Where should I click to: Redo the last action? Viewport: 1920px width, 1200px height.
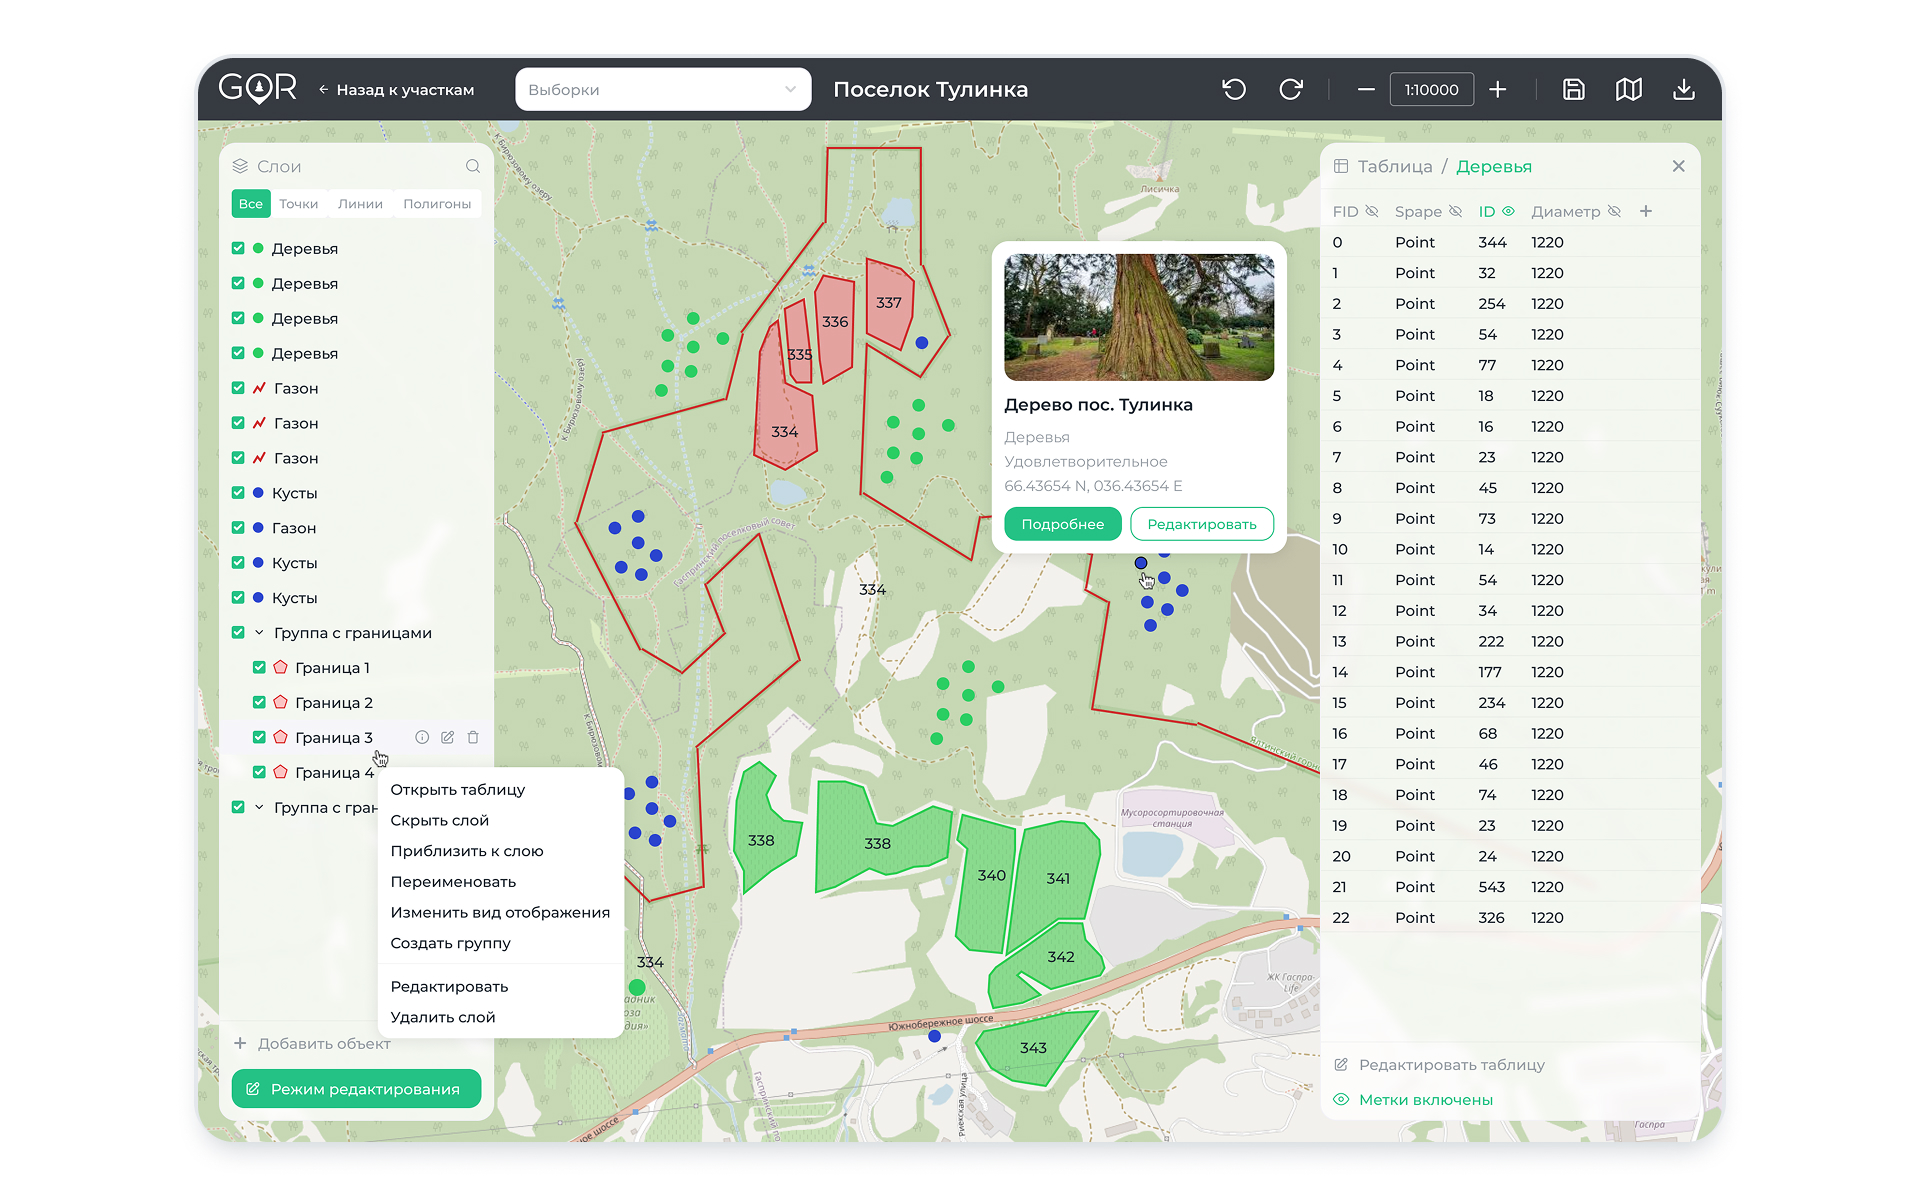1291,89
